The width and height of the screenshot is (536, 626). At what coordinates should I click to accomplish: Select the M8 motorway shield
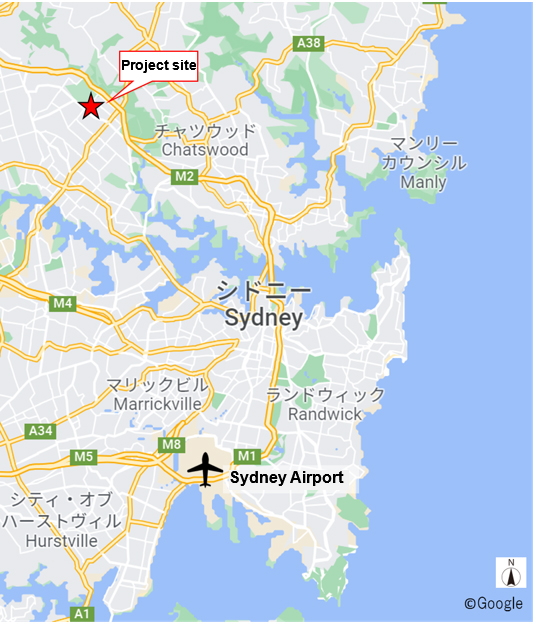pos(172,444)
